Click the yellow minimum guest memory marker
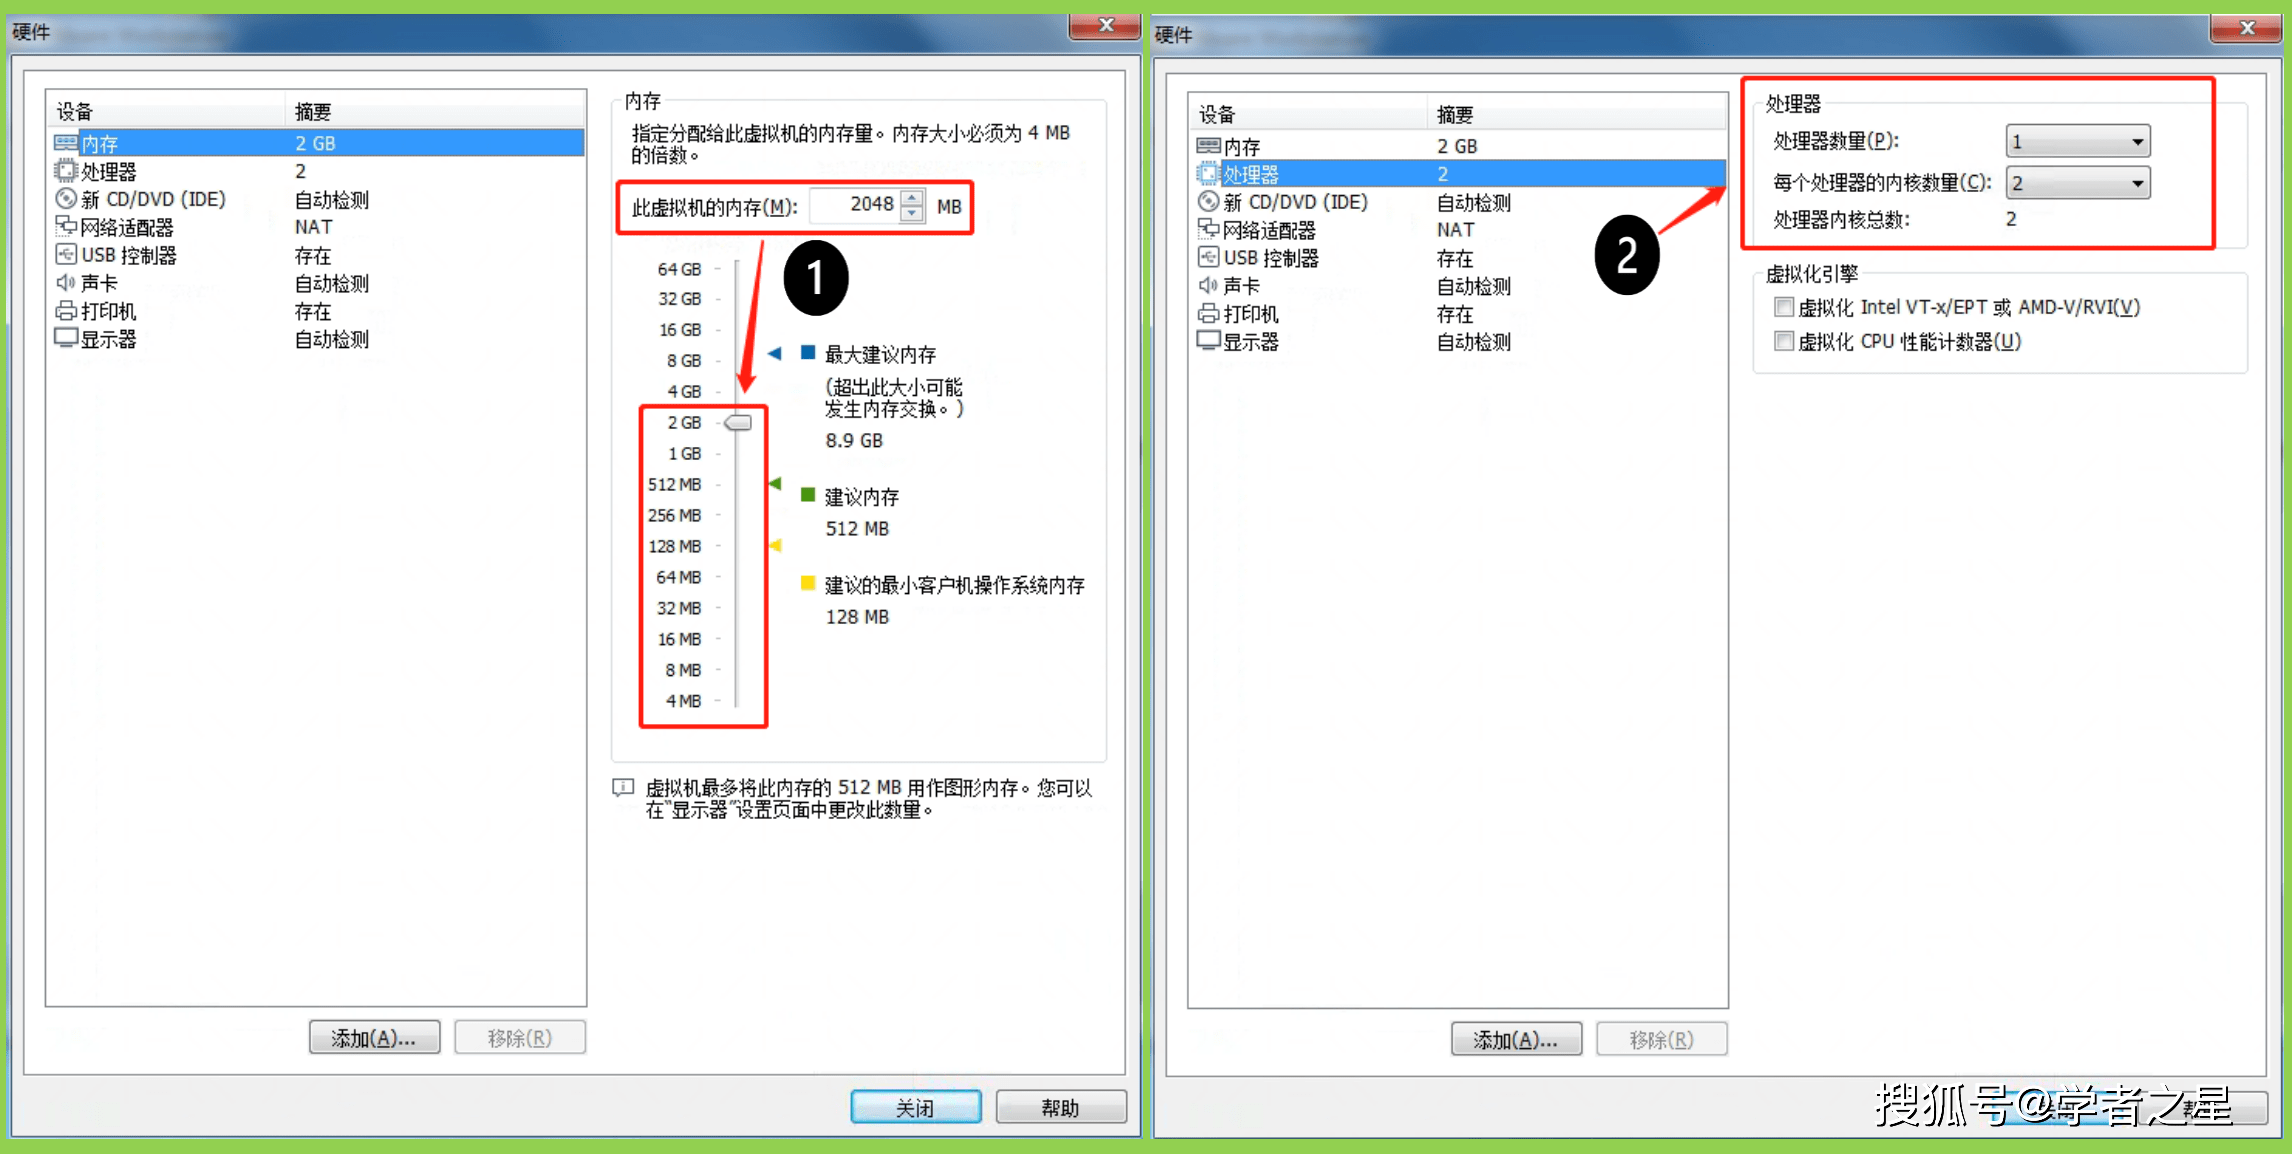The image size is (2292, 1154). click(774, 546)
